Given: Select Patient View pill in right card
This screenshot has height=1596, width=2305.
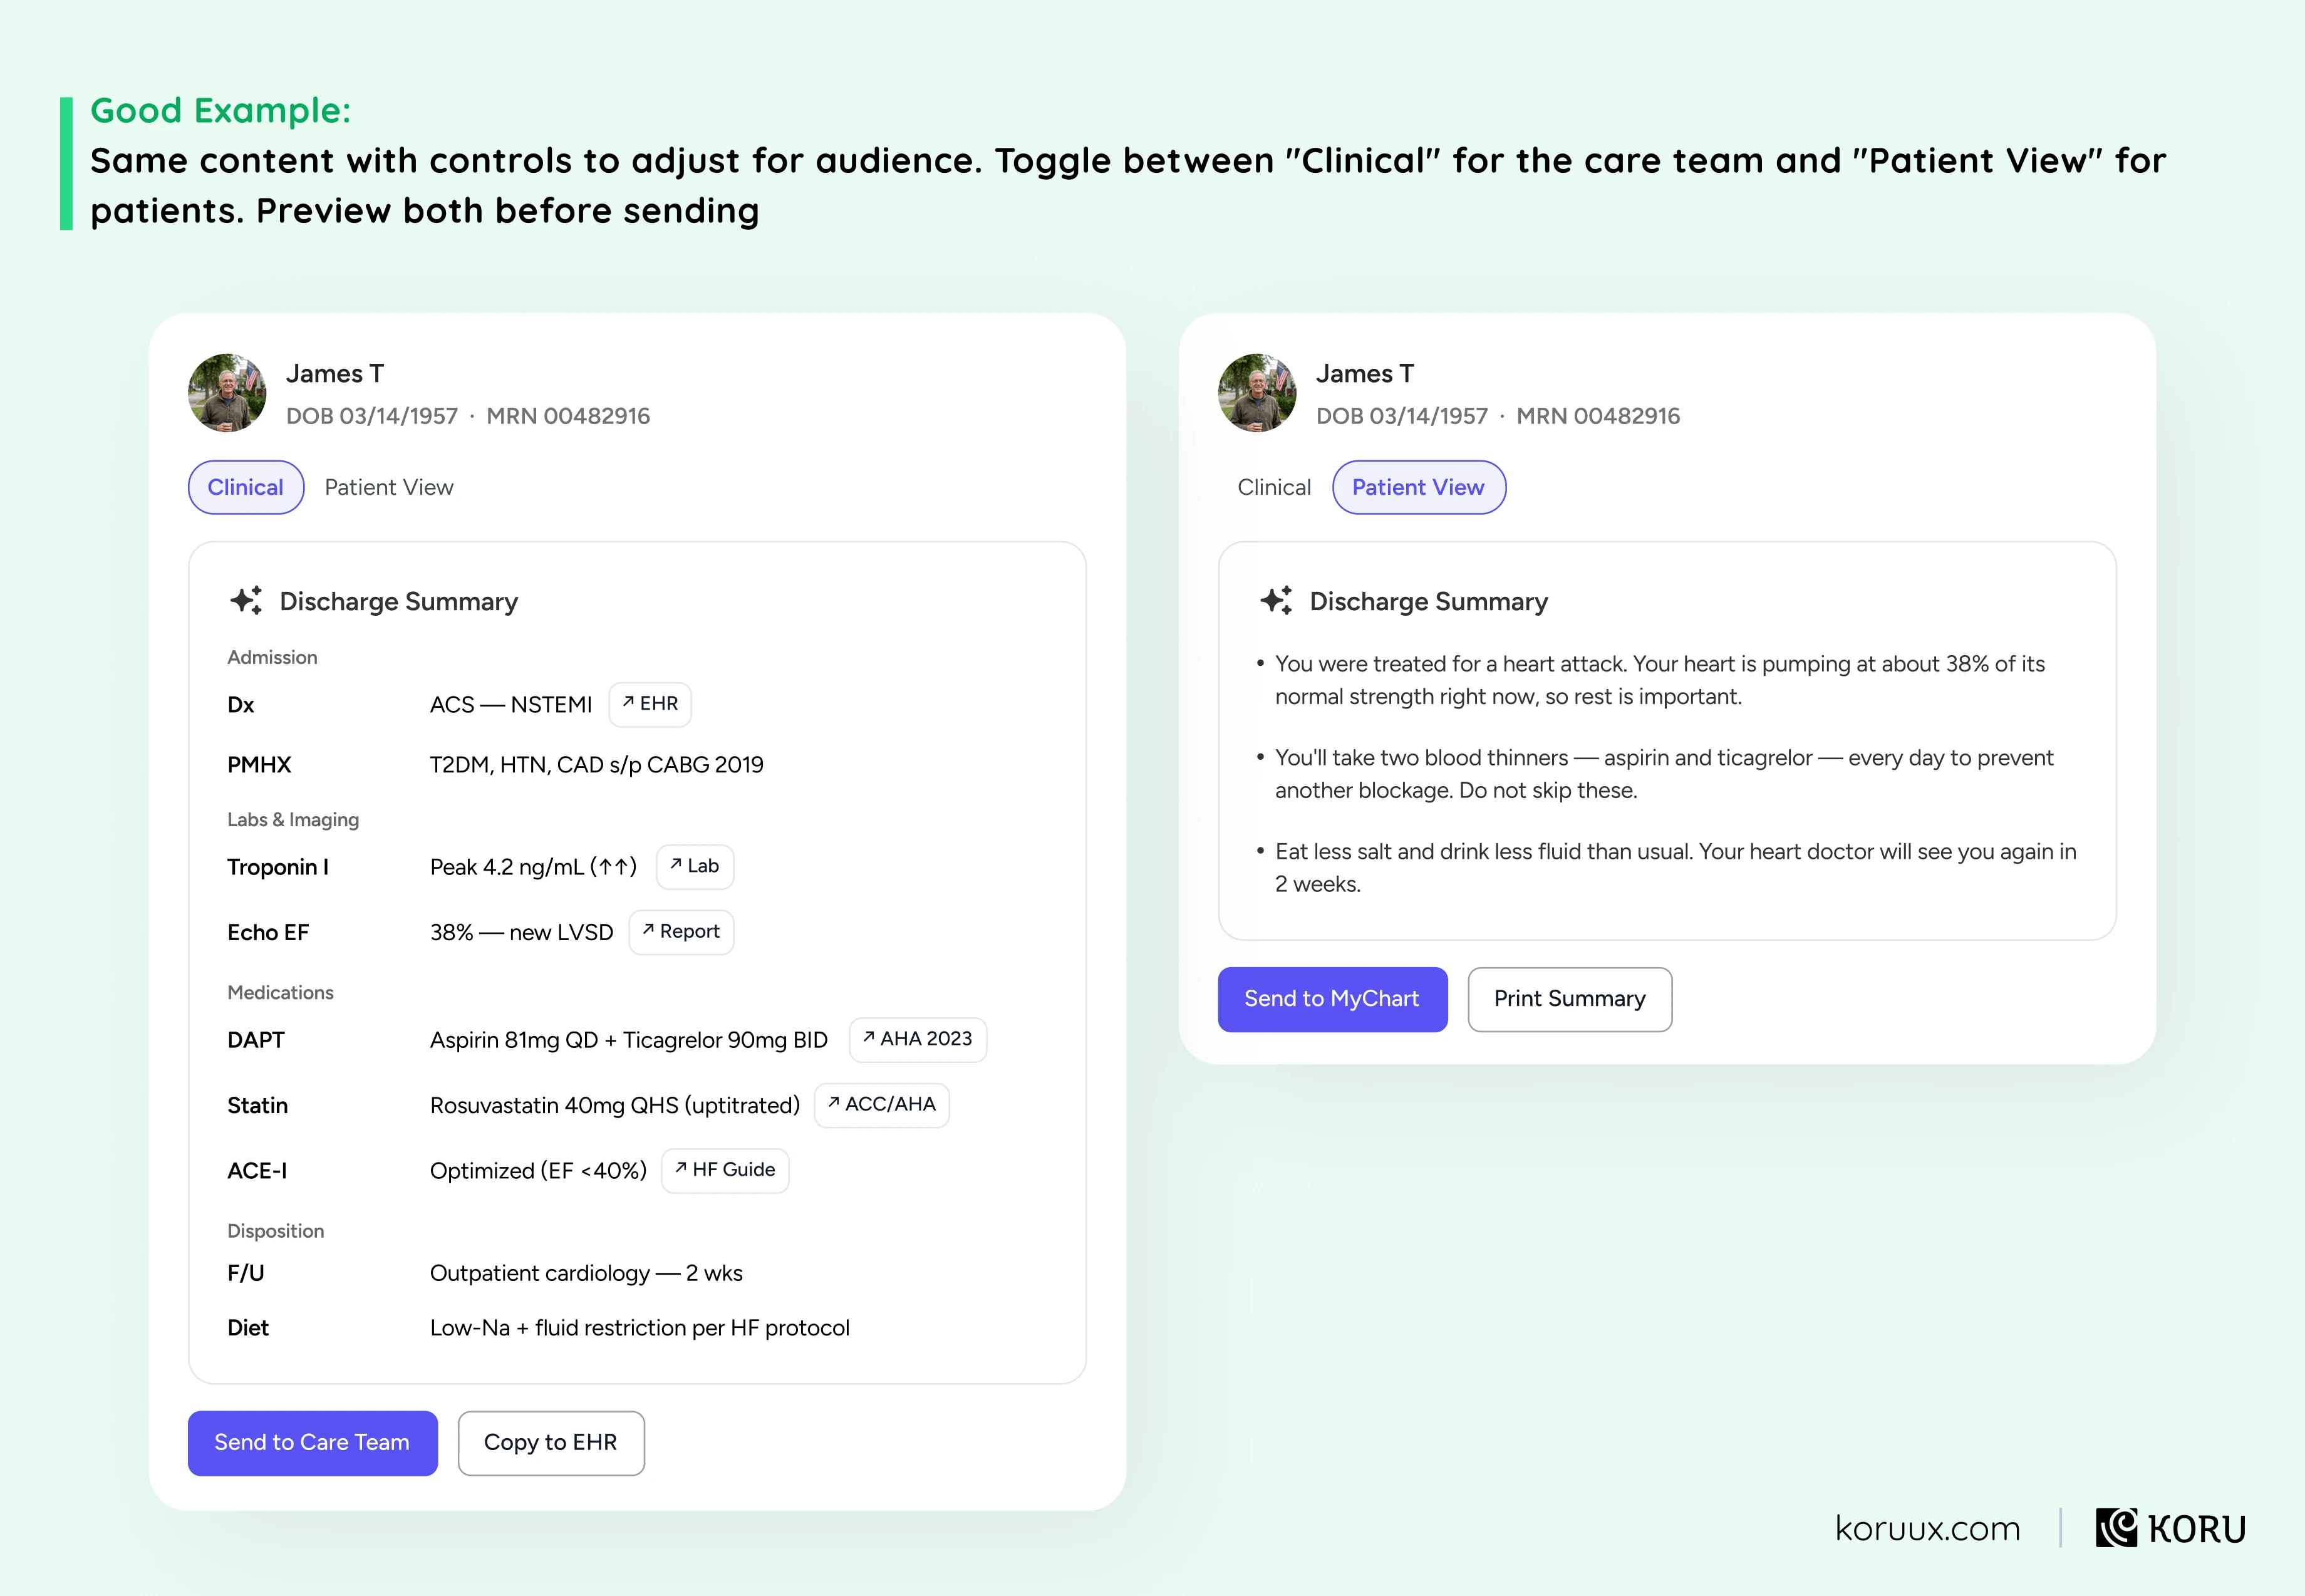Looking at the screenshot, I should (x=1419, y=487).
